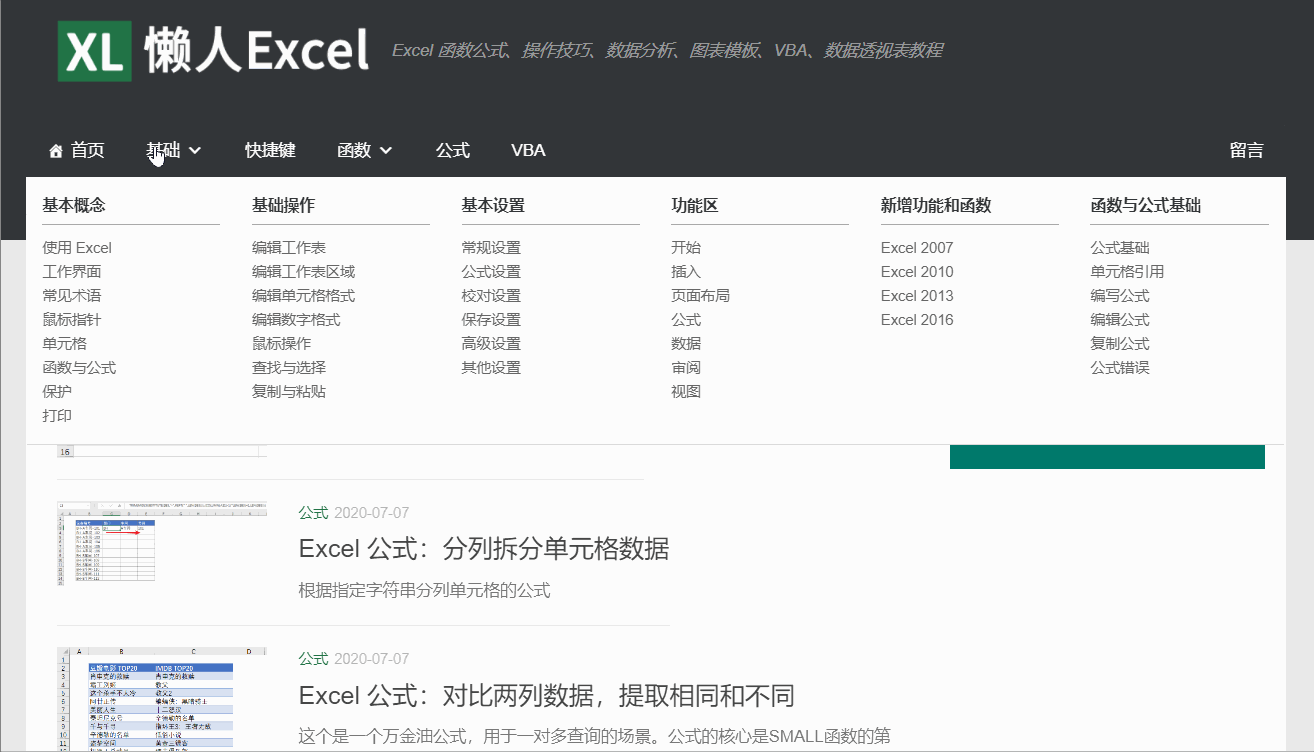The width and height of the screenshot is (1314, 752).
Task: Click the 懒人Excel site title
Action: click(257, 50)
